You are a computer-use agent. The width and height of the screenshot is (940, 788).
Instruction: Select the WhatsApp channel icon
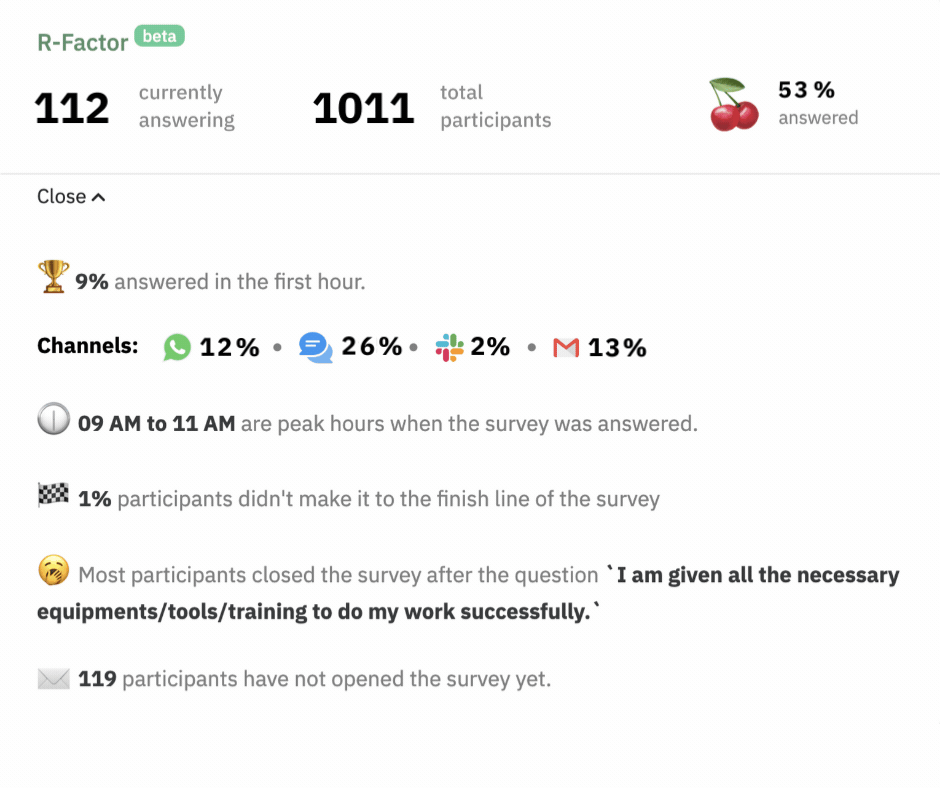click(x=176, y=347)
